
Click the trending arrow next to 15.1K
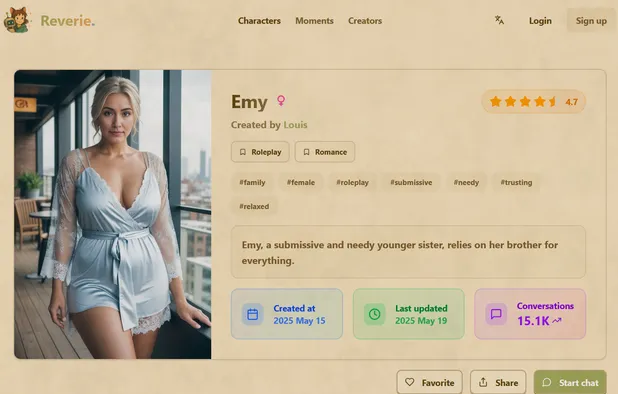(557, 321)
